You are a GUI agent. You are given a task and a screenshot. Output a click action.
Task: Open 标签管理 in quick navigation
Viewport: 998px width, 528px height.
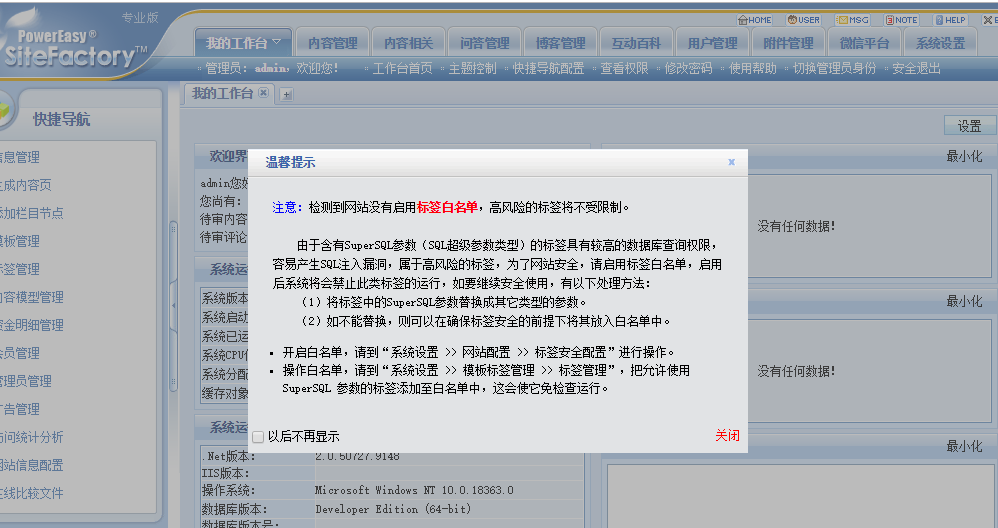(x=20, y=269)
